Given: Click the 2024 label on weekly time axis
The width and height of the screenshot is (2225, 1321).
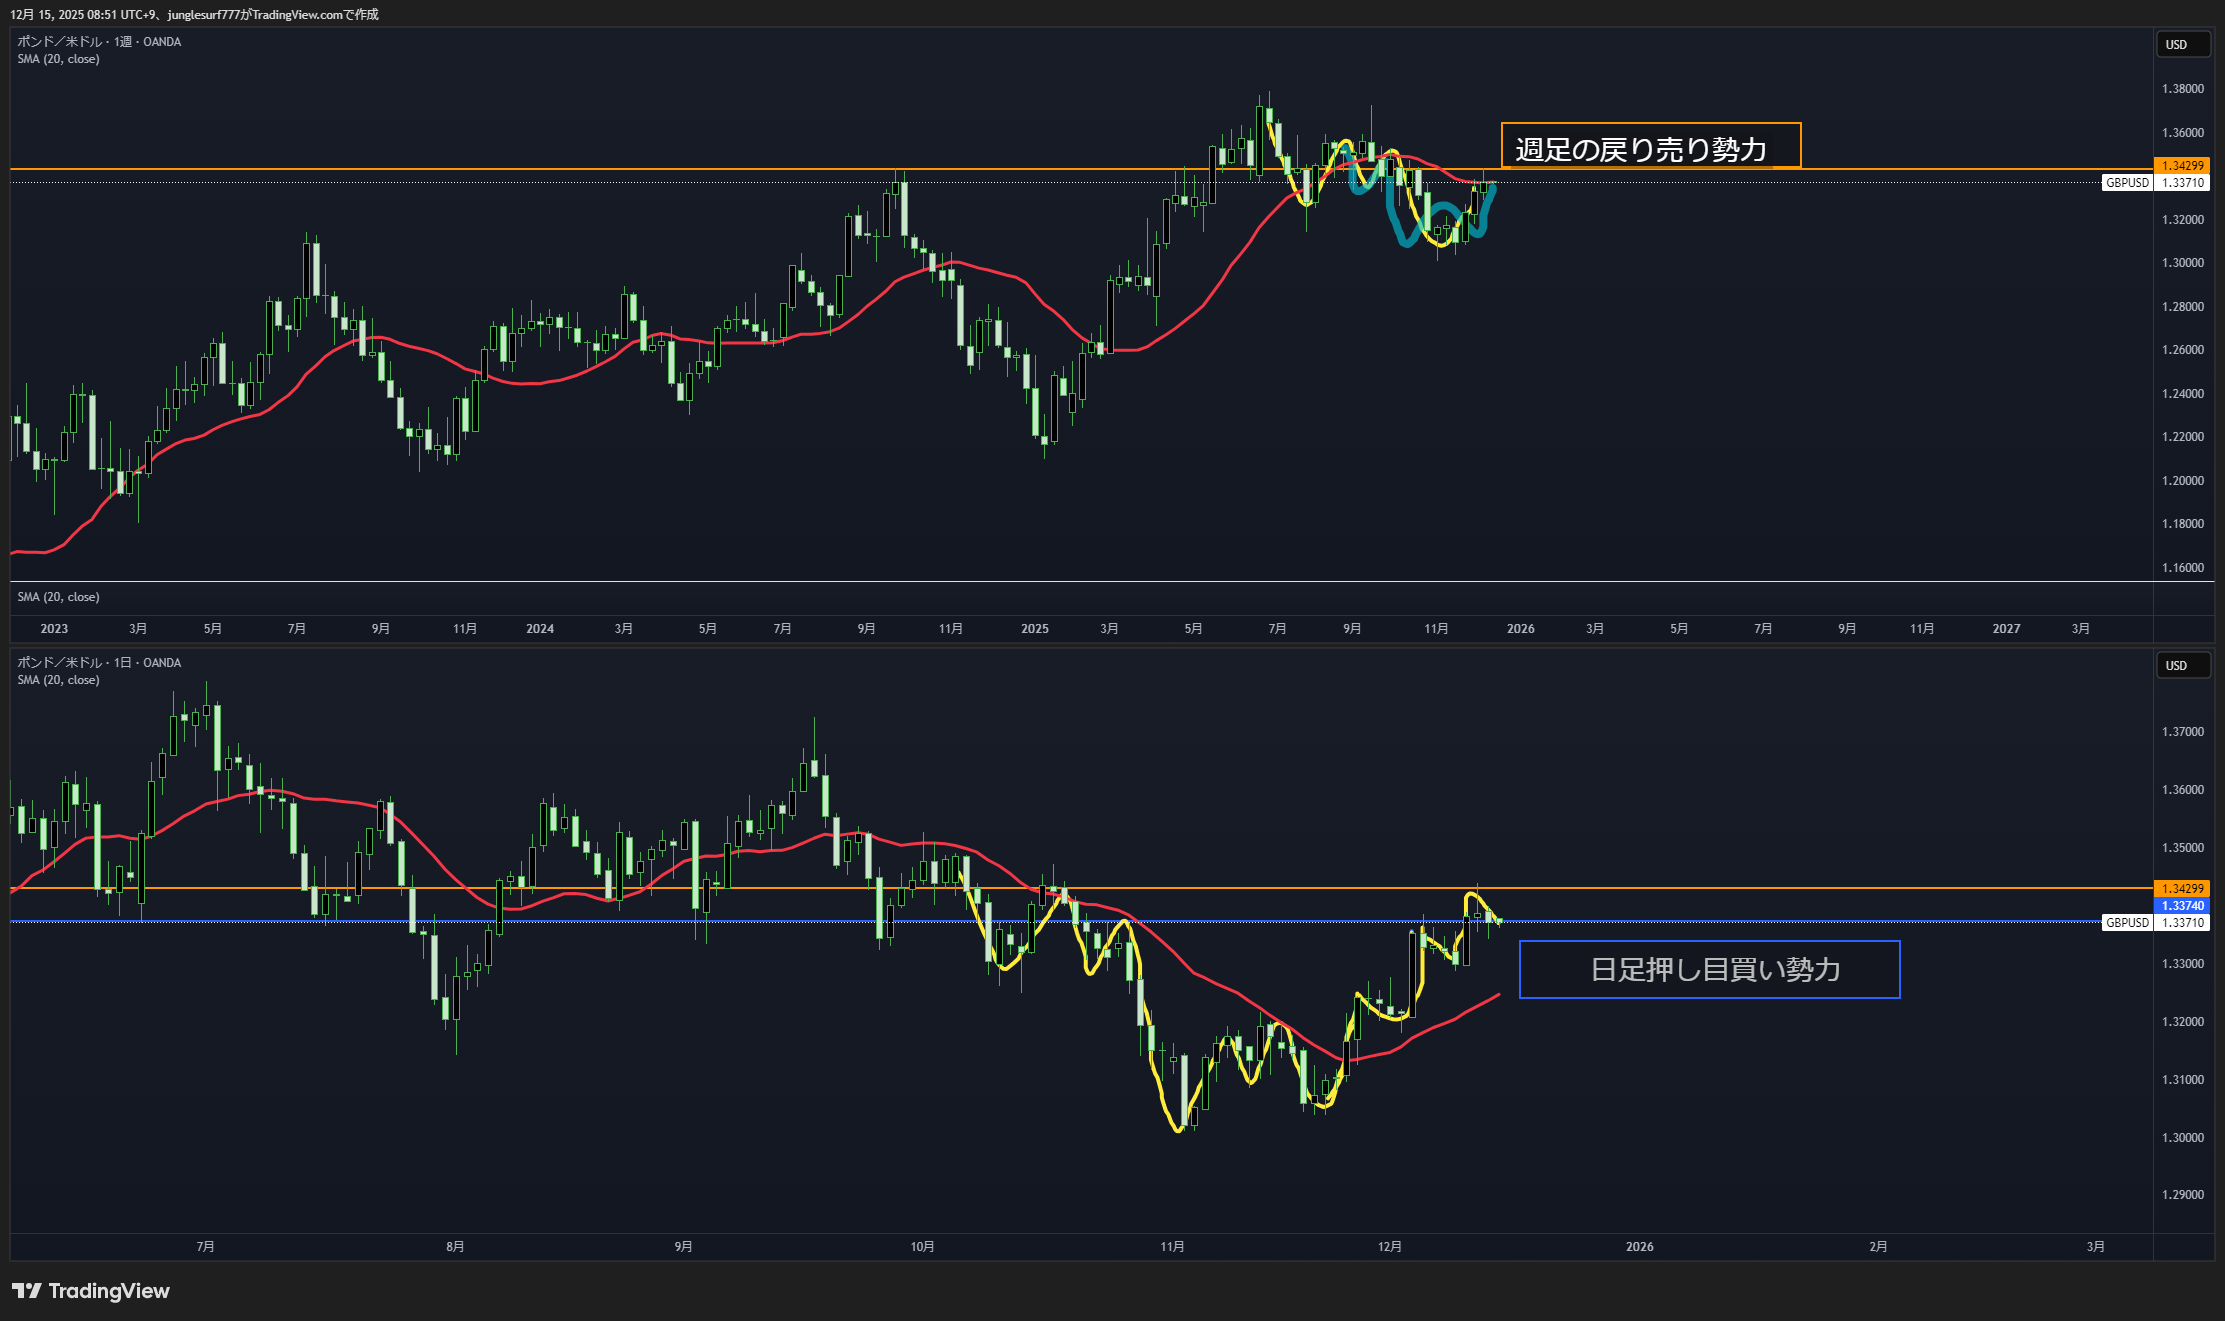Looking at the screenshot, I should (x=539, y=629).
